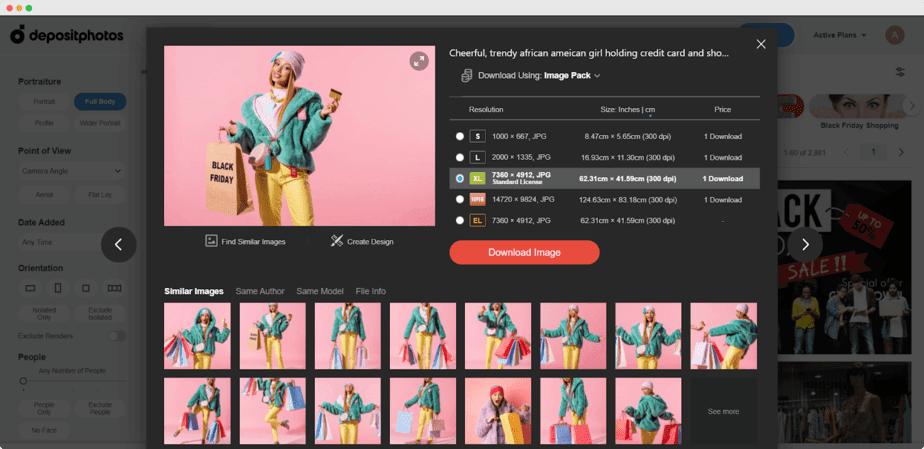Switch size units to Inches

pos(627,110)
